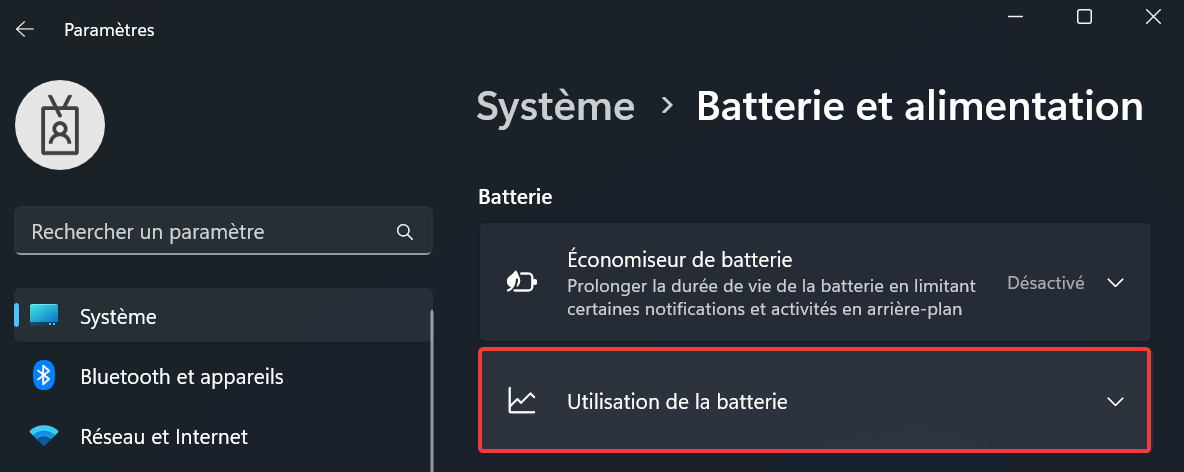Image resolution: width=1184 pixels, height=472 pixels.
Task: Go to Système via the breadcrumb
Action: [x=556, y=106]
